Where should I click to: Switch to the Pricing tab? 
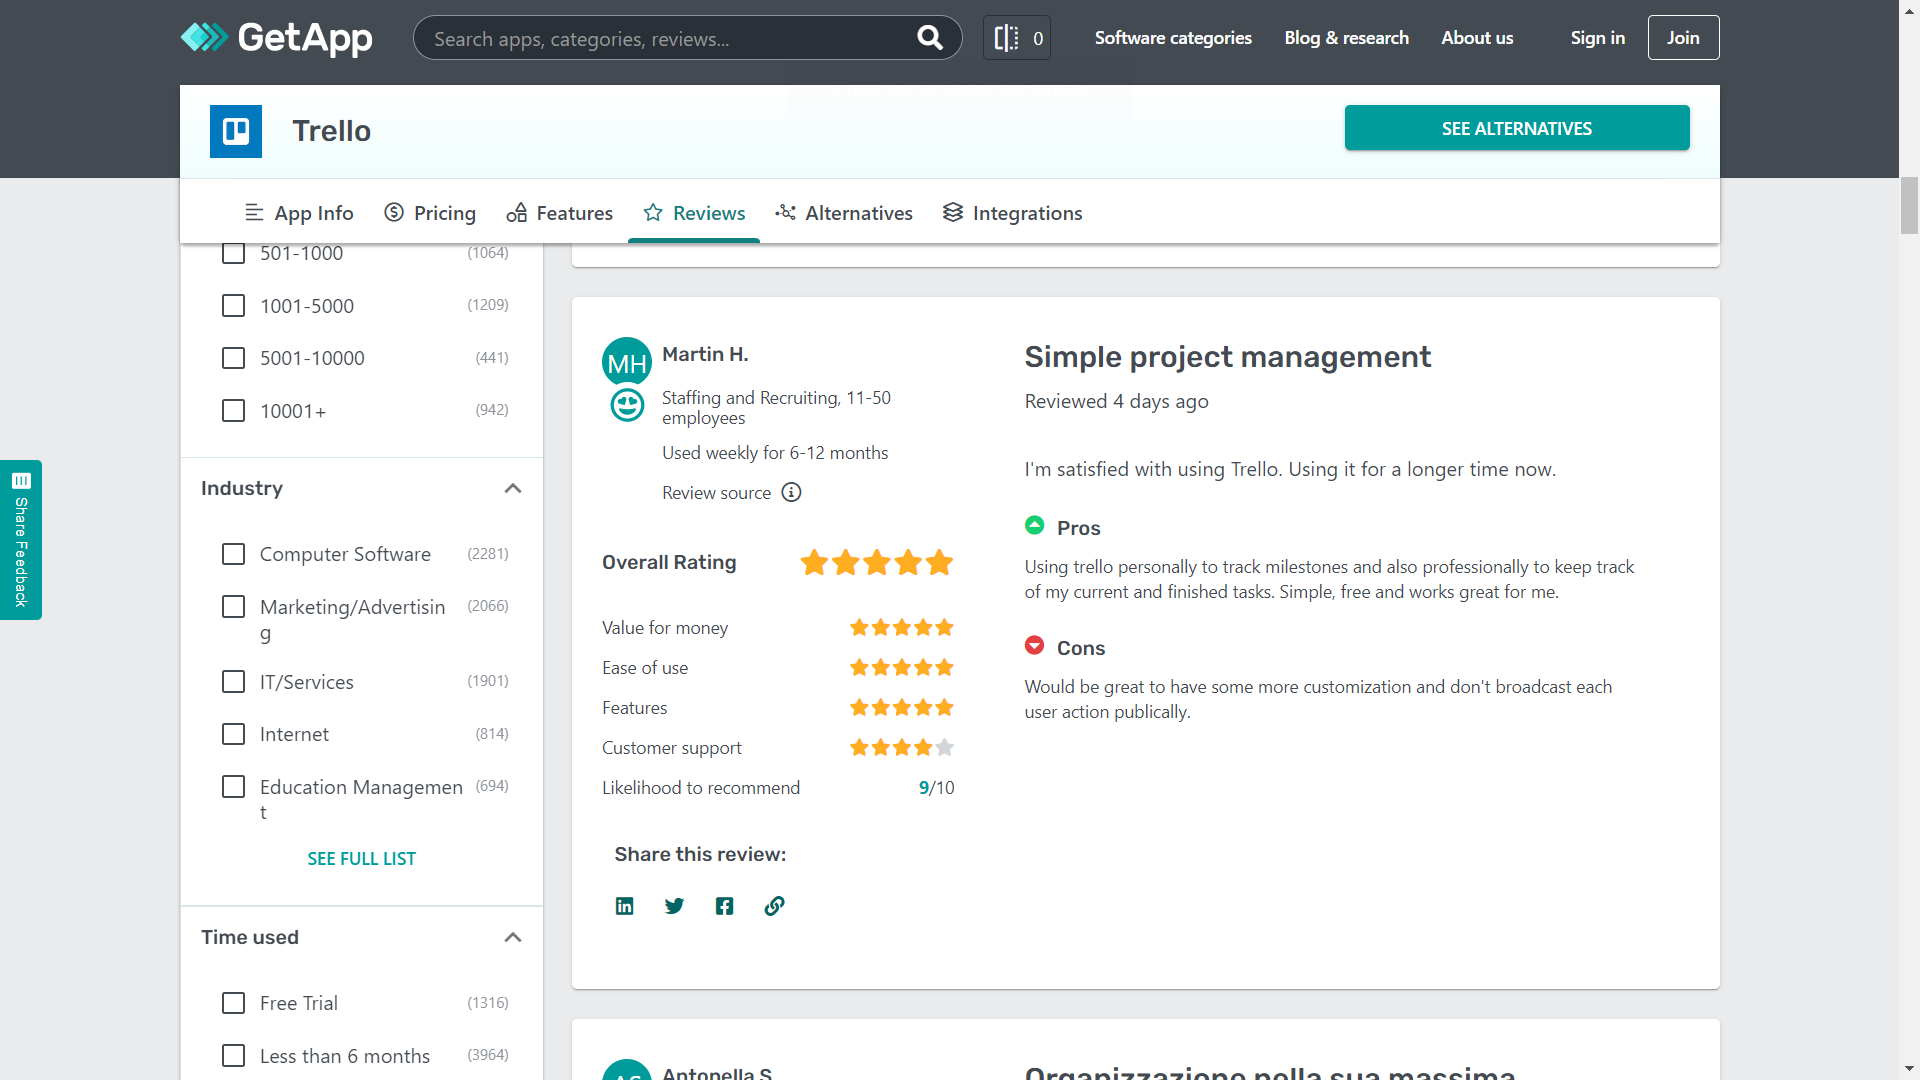pyautogui.click(x=430, y=212)
